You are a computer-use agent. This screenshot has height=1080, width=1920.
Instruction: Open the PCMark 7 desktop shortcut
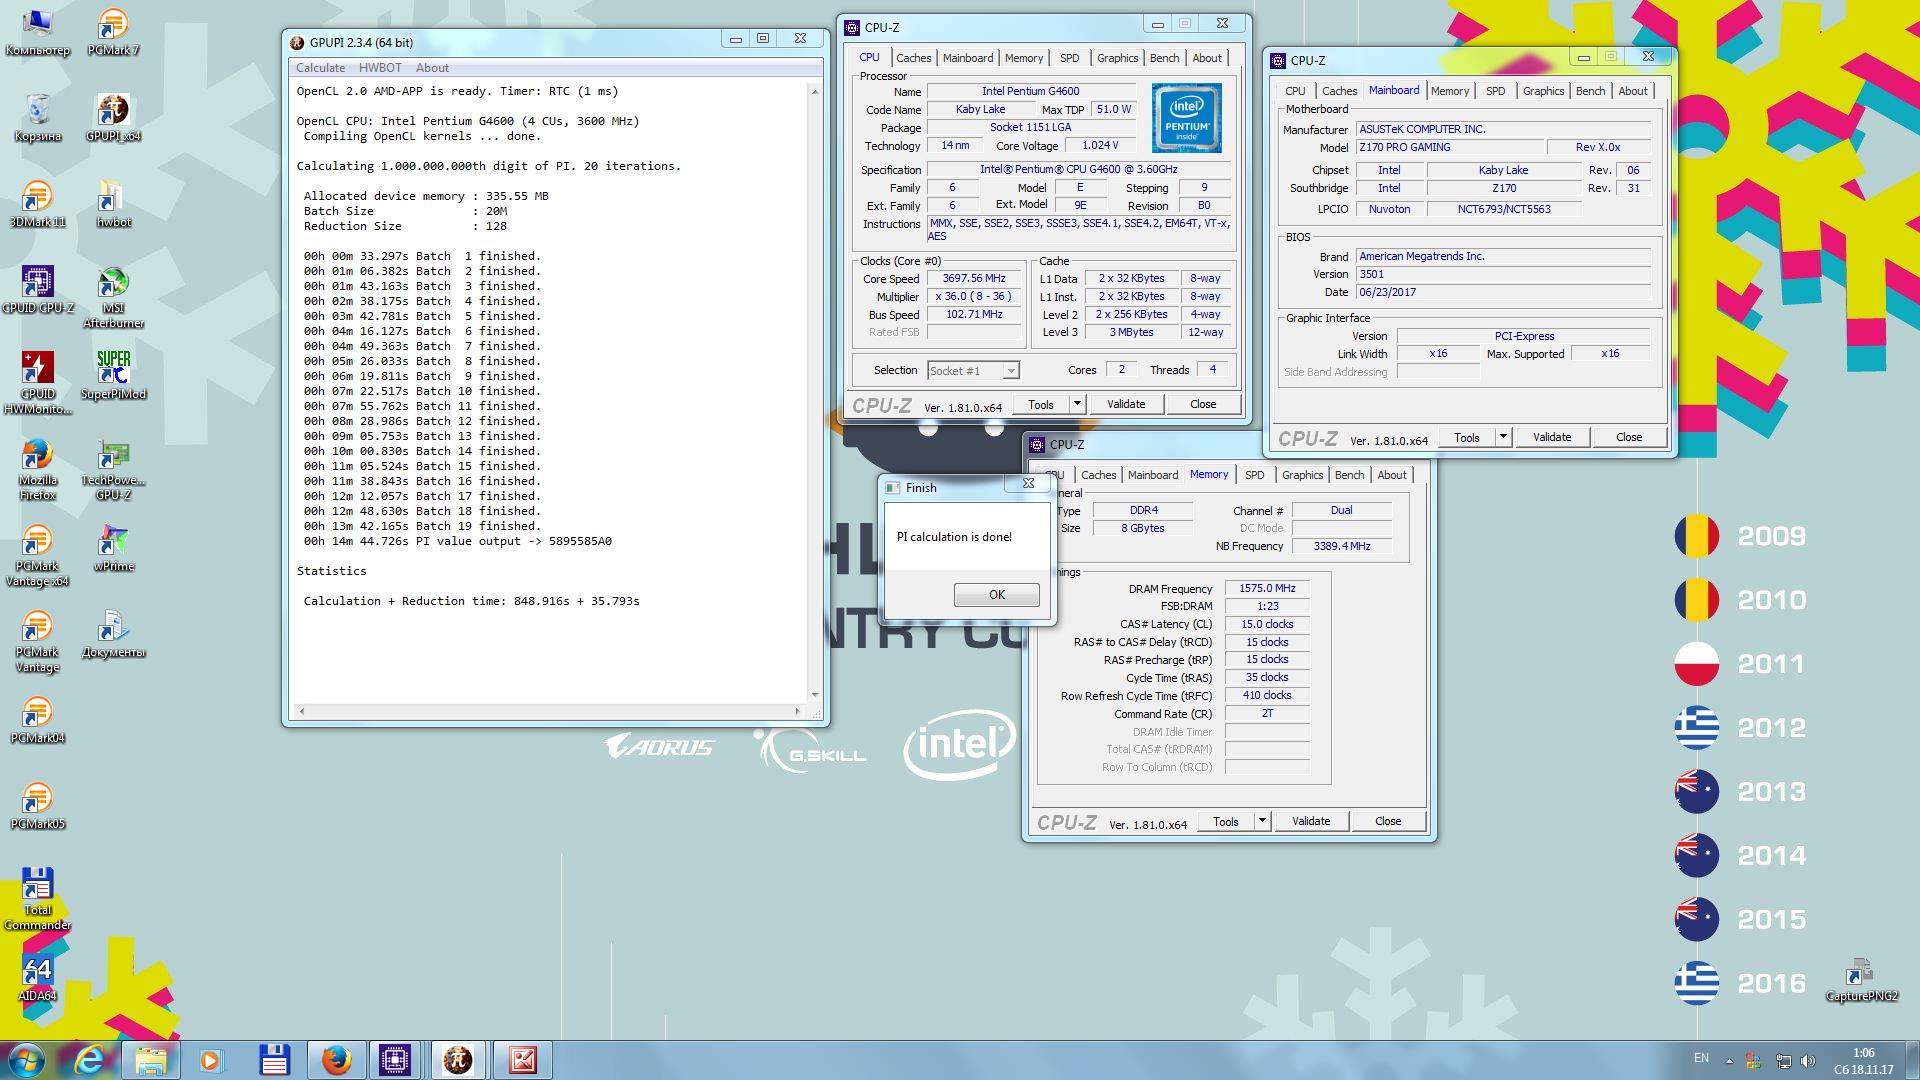[x=113, y=32]
